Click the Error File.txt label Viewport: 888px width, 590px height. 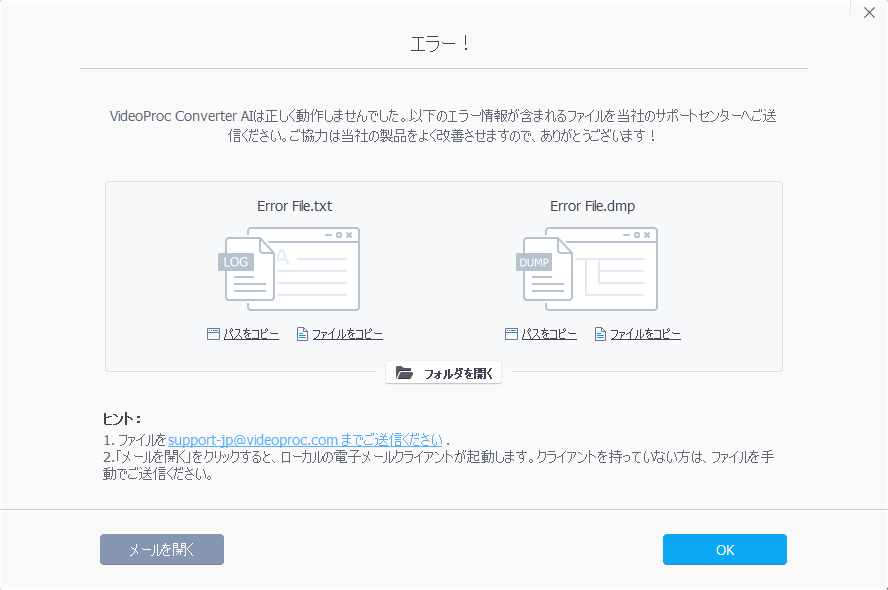[x=294, y=206]
